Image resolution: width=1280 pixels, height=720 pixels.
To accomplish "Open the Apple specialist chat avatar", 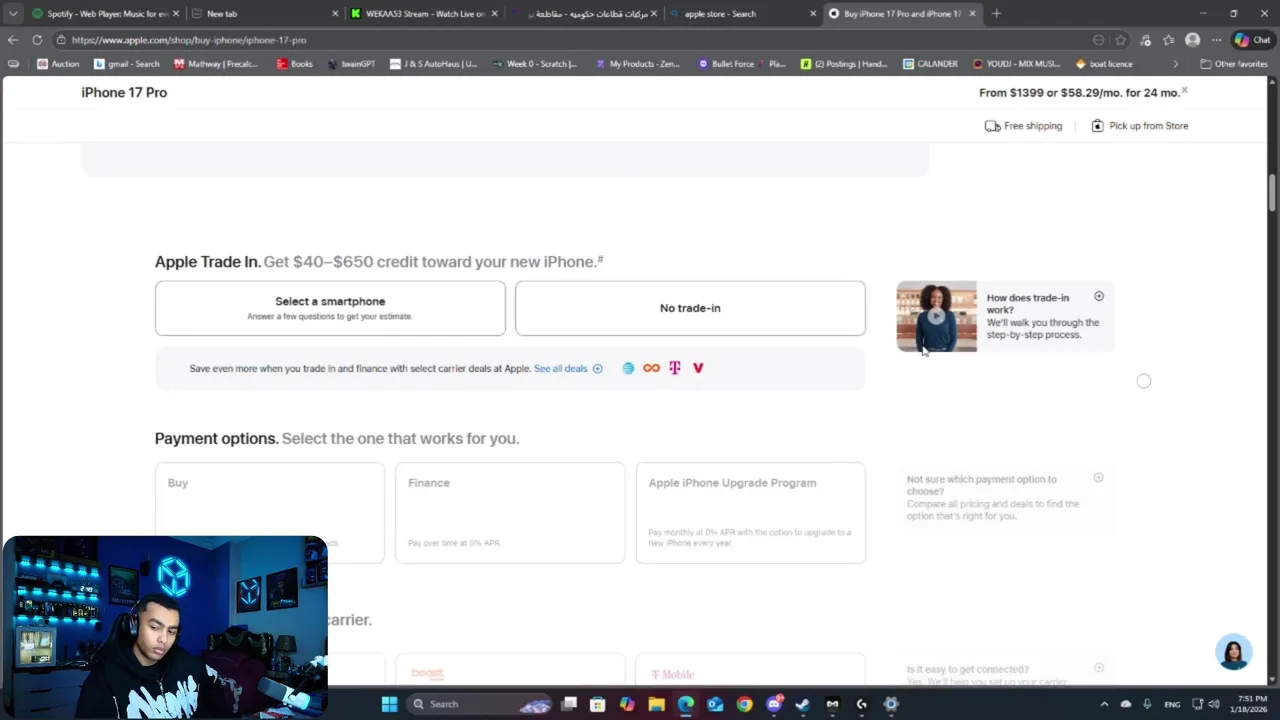I will [1233, 652].
